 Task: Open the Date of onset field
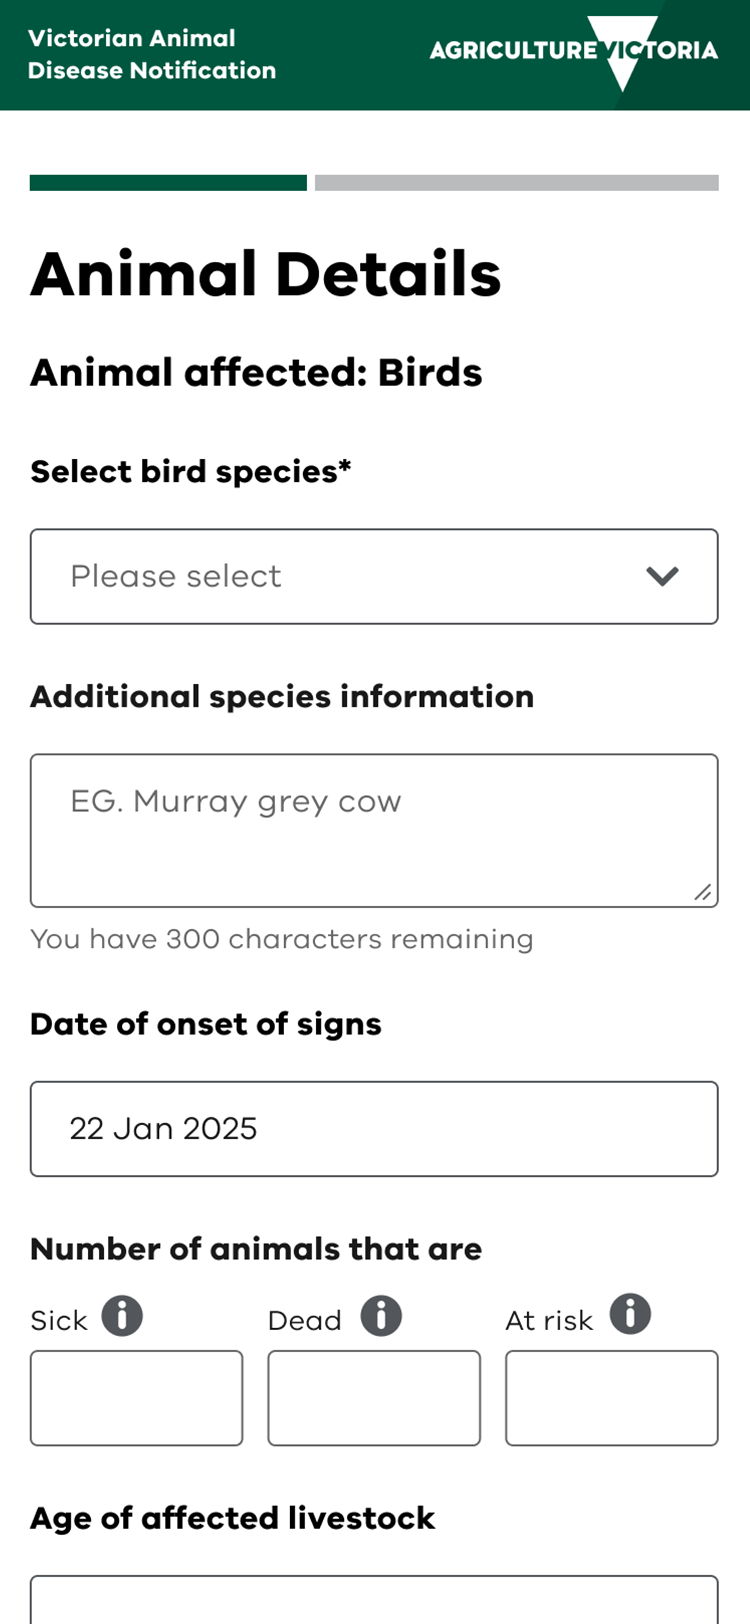pyautogui.click(x=374, y=1128)
